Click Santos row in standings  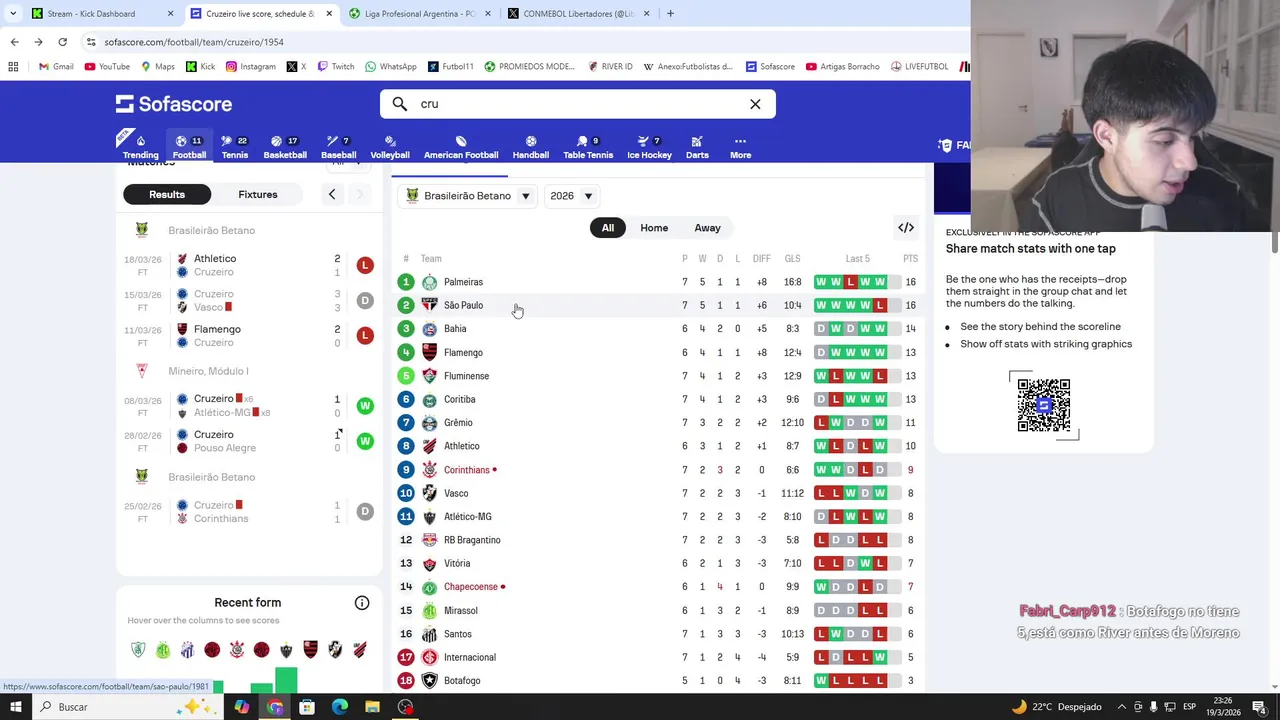pyautogui.click(x=658, y=634)
